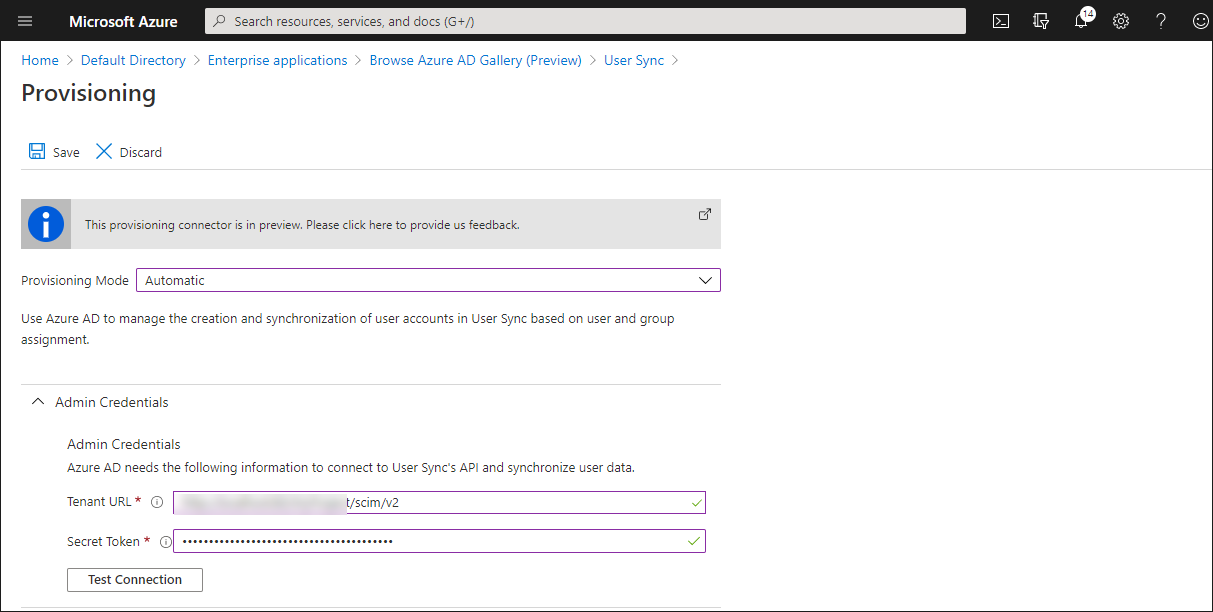This screenshot has width=1213, height=612.
Task: Go to the Home breadcrumb
Action: point(40,60)
